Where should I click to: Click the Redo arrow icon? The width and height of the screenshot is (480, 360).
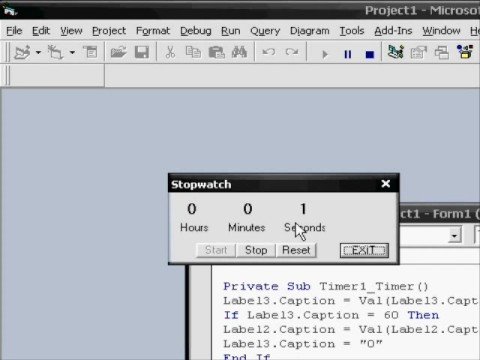[x=292, y=52]
